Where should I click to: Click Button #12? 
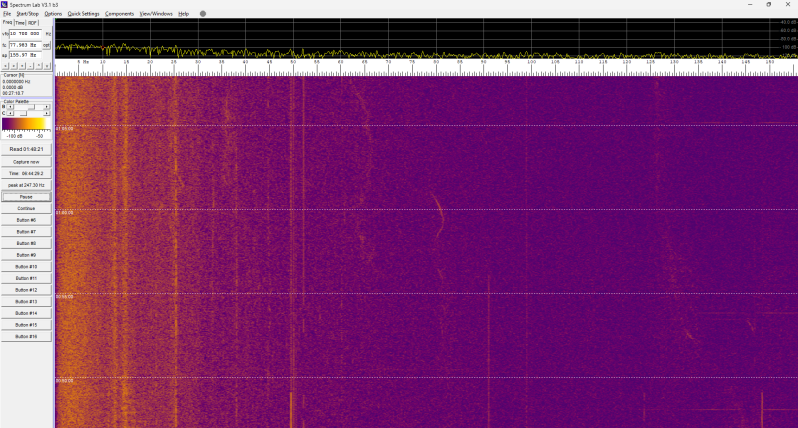26,290
